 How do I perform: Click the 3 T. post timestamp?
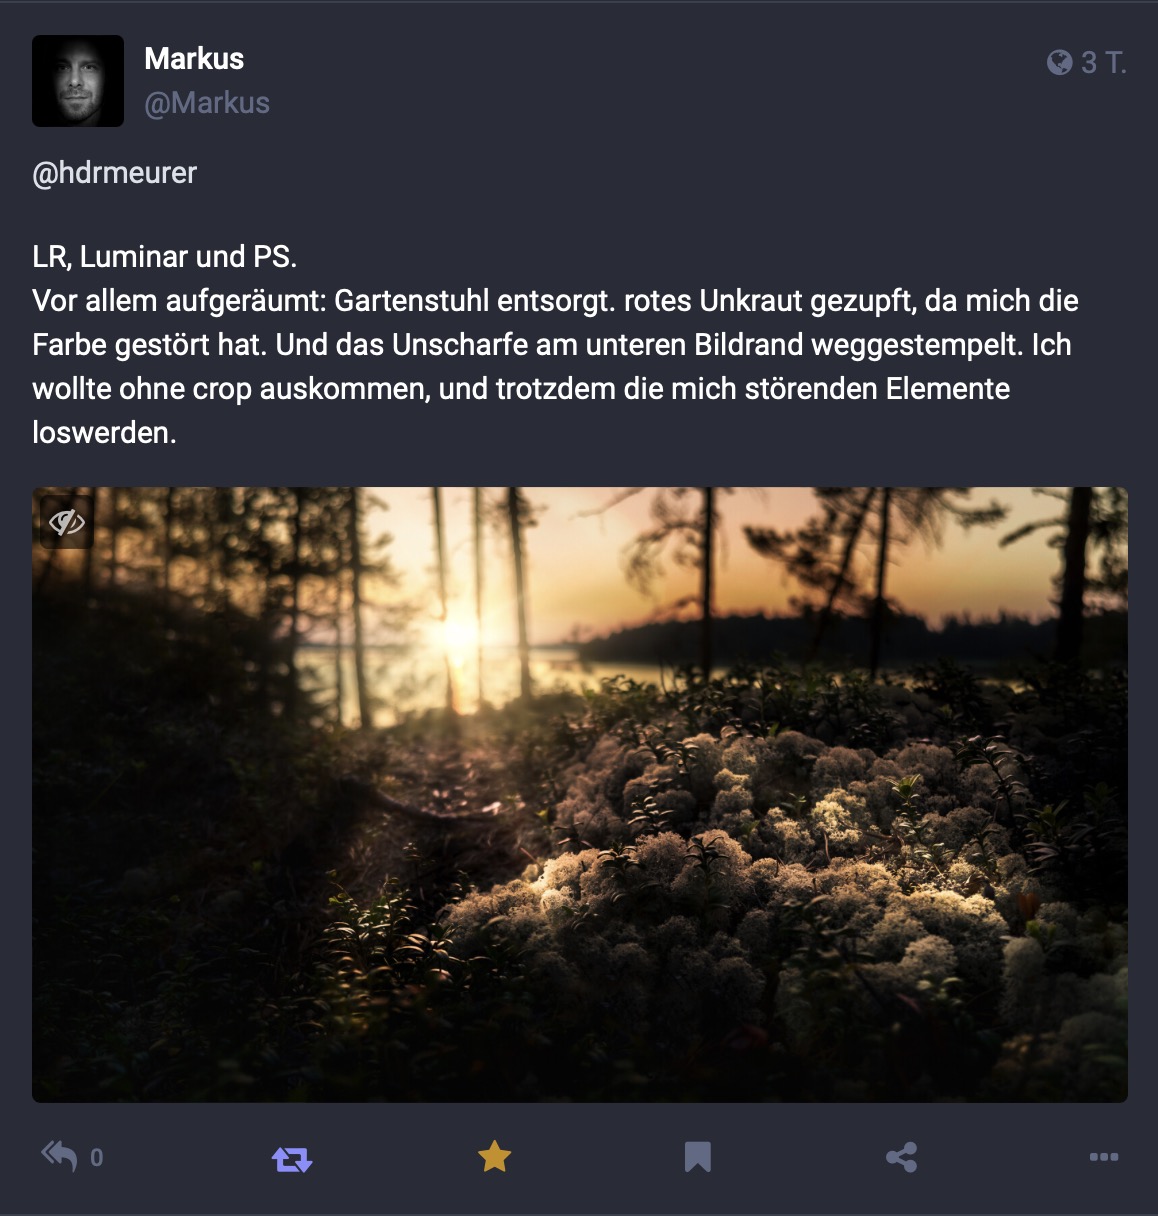point(1104,62)
